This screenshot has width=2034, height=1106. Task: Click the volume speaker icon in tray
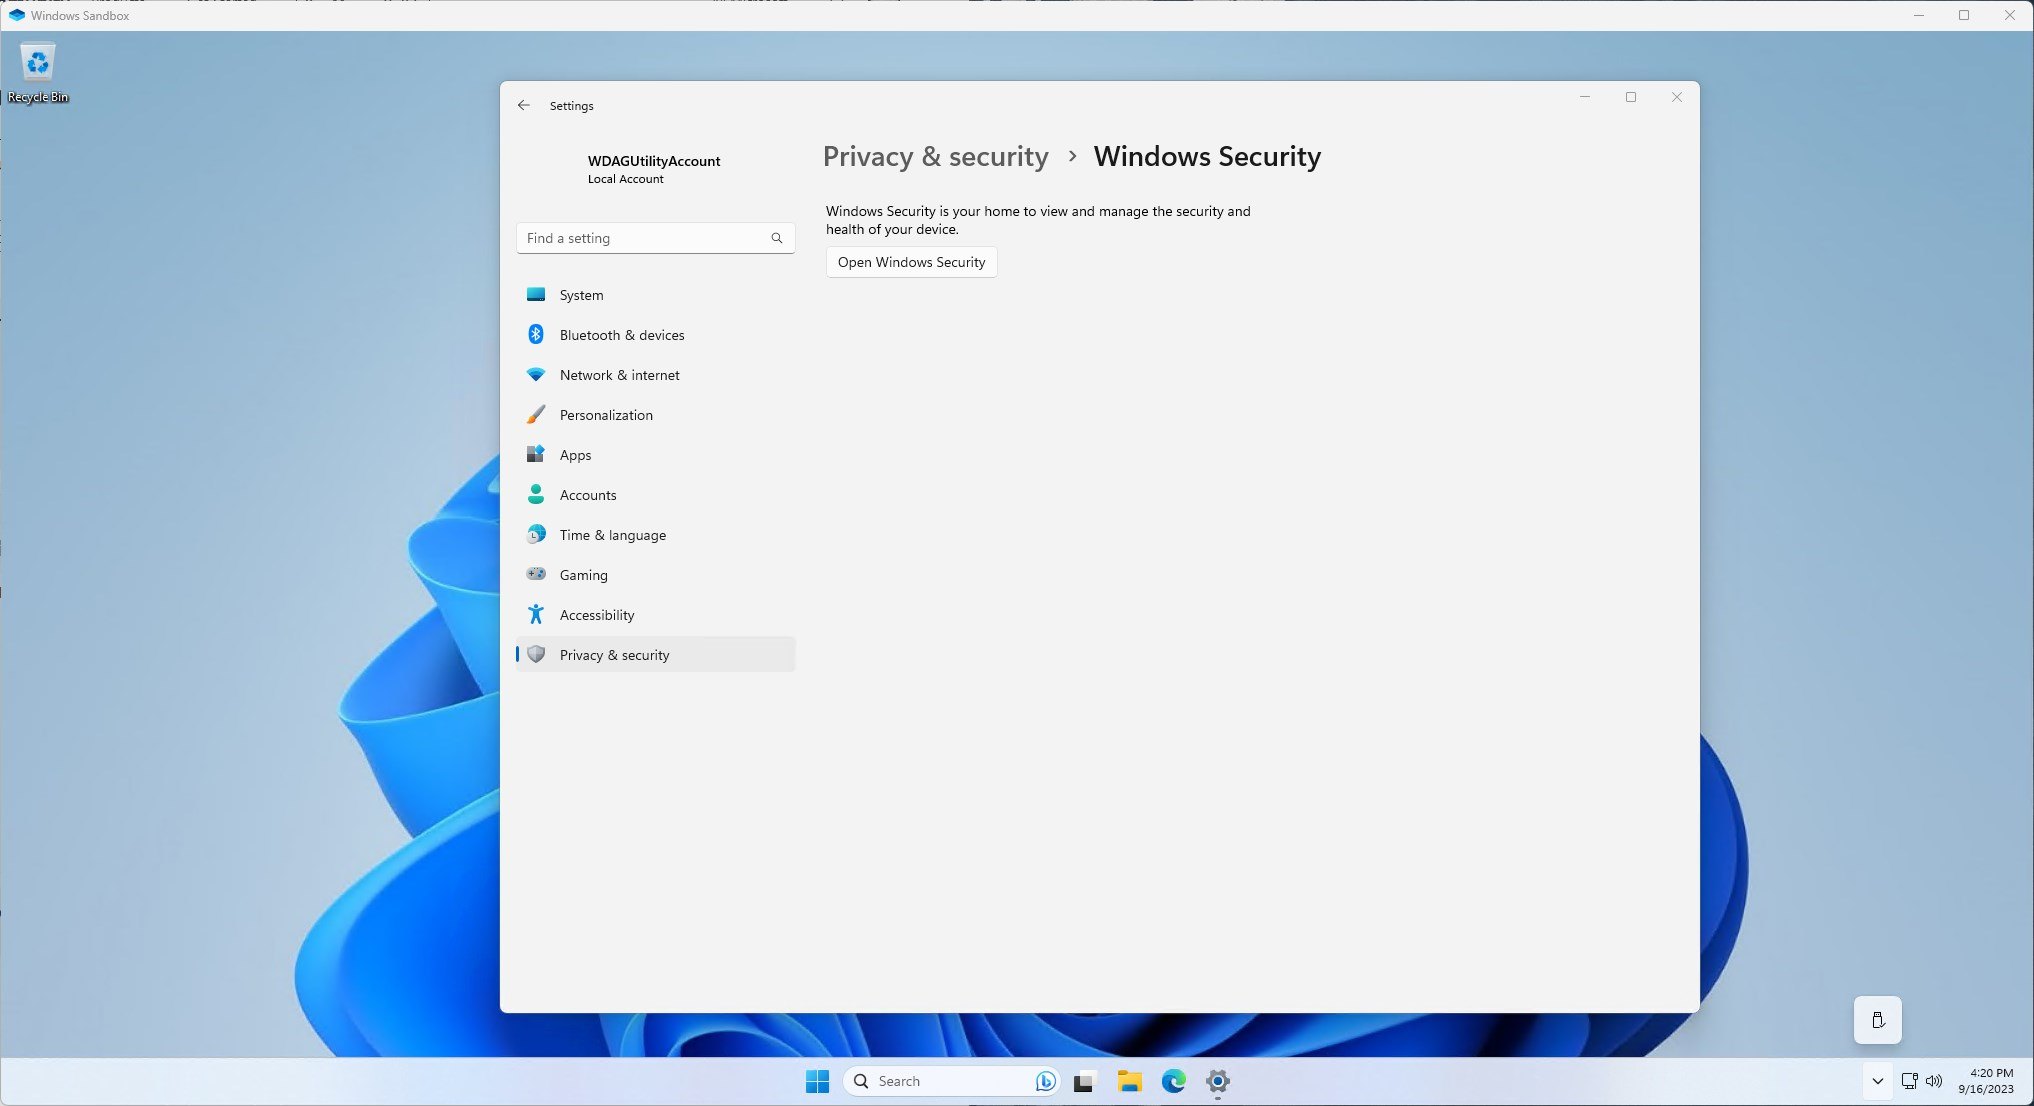tap(1934, 1081)
